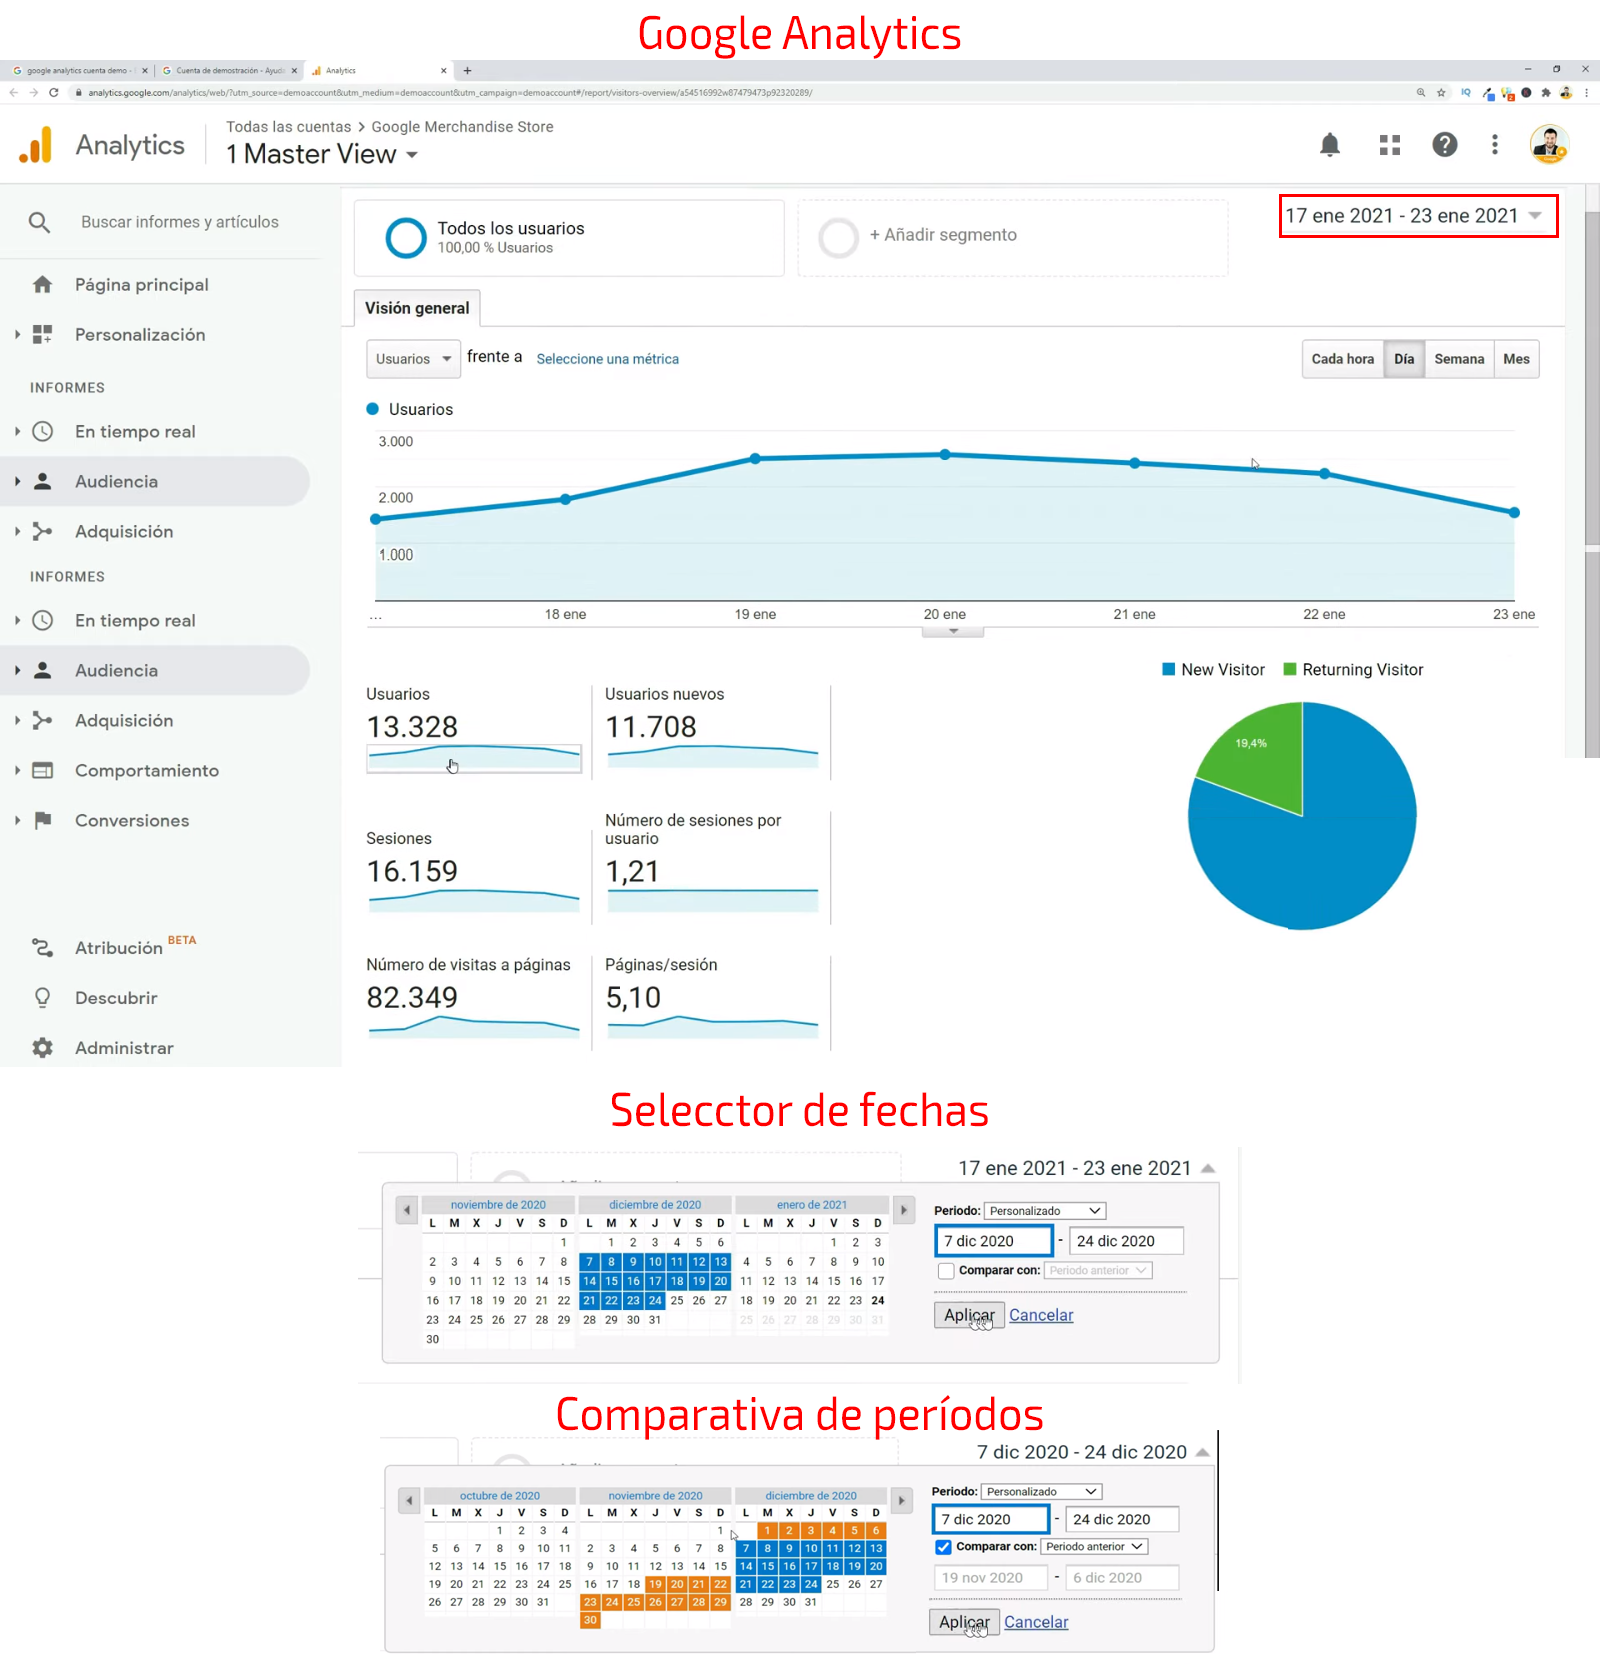1600x1667 pixels.
Task: Click the Usuarios blue dot chart legend
Action: click(x=372, y=409)
